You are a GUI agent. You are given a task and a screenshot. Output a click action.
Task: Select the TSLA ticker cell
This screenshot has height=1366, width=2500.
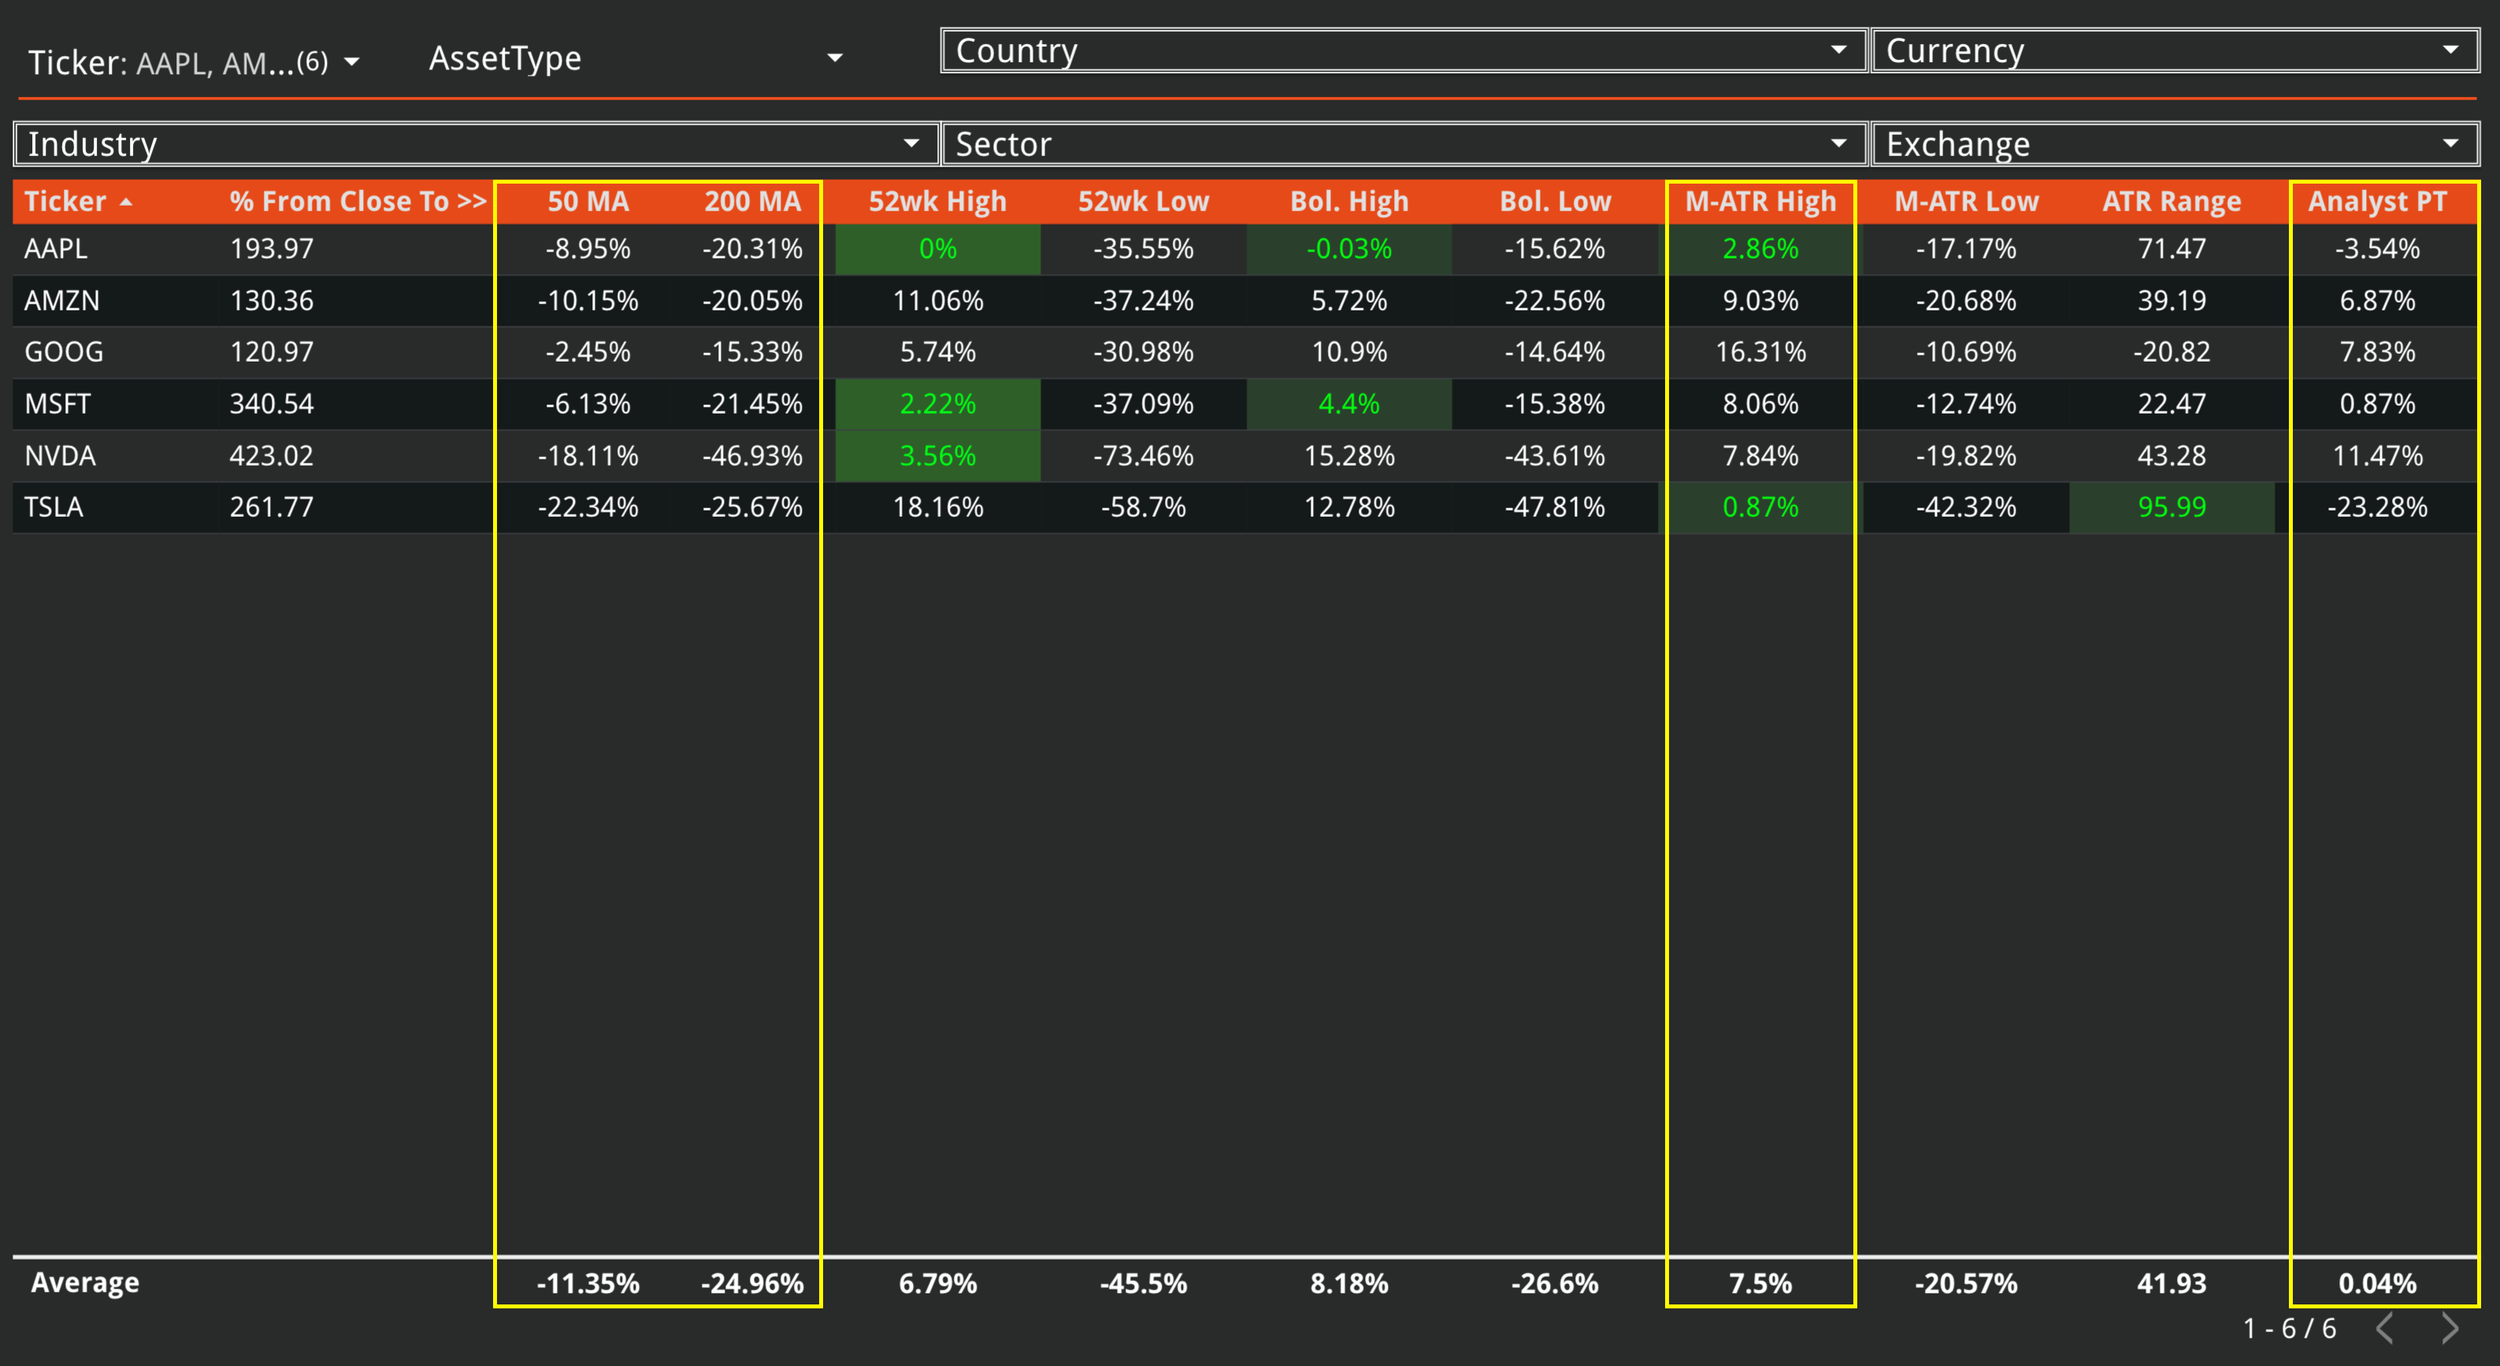[54, 508]
